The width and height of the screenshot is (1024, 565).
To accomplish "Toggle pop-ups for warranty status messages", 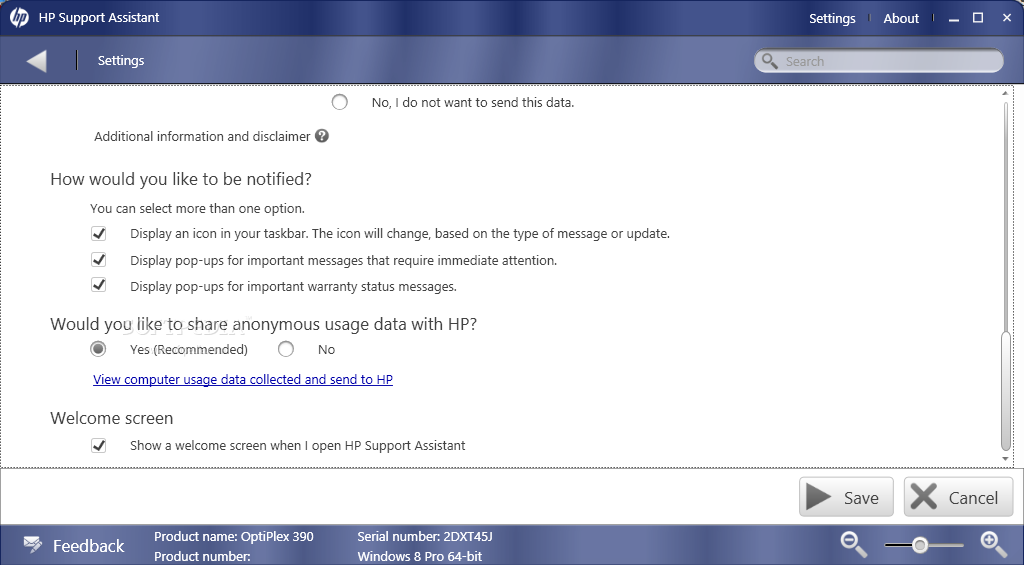I will click(x=99, y=285).
